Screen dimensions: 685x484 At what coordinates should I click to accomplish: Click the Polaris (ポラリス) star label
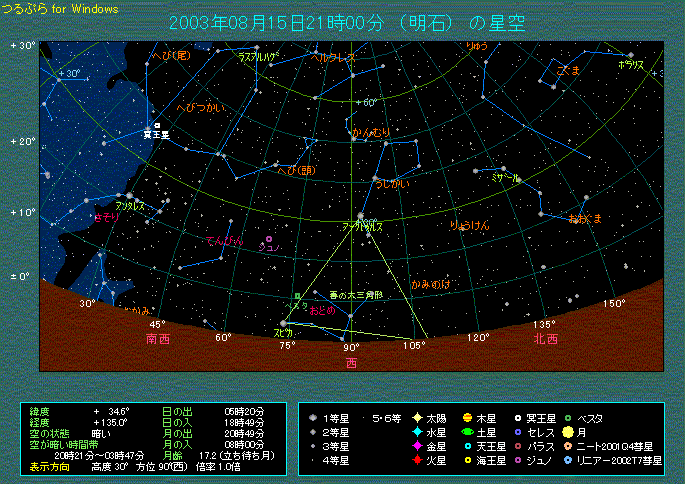tap(631, 64)
